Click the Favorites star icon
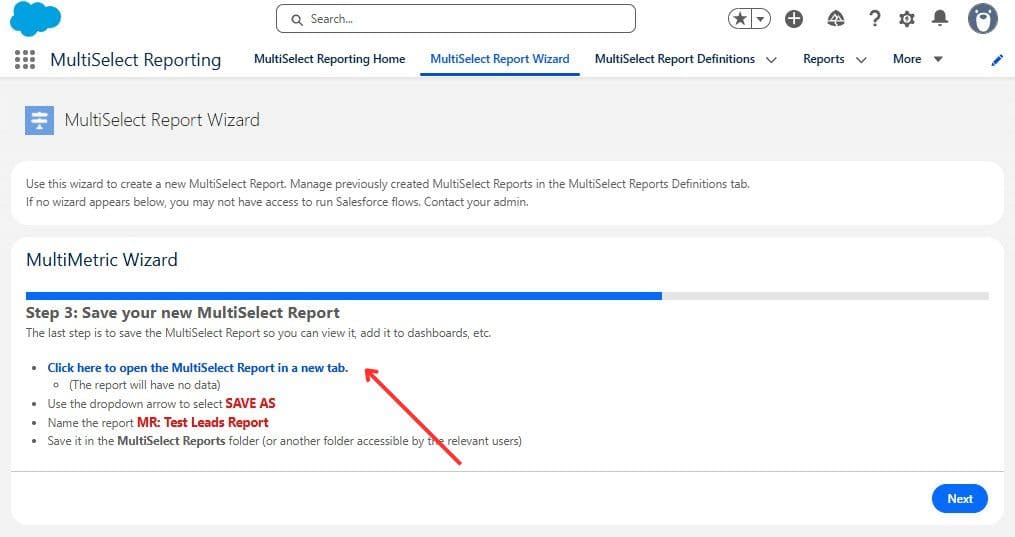This screenshot has height=537, width=1015. pos(739,19)
